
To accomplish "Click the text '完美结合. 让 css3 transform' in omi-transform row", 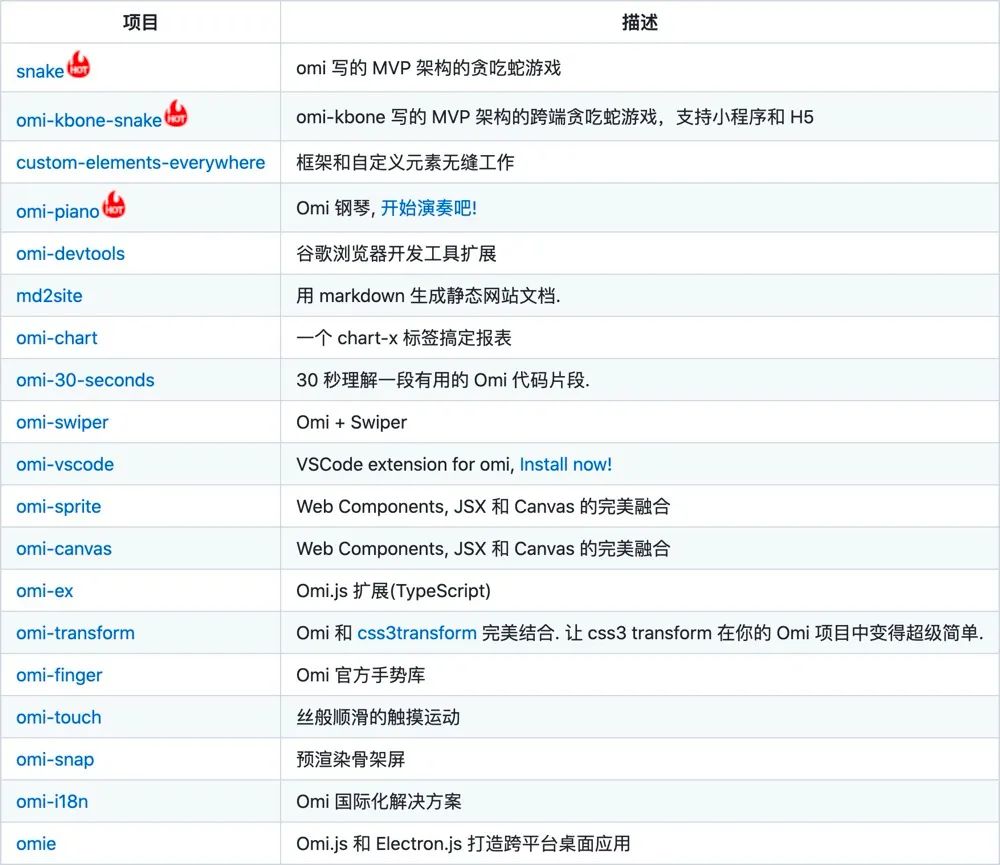I will (597, 633).
